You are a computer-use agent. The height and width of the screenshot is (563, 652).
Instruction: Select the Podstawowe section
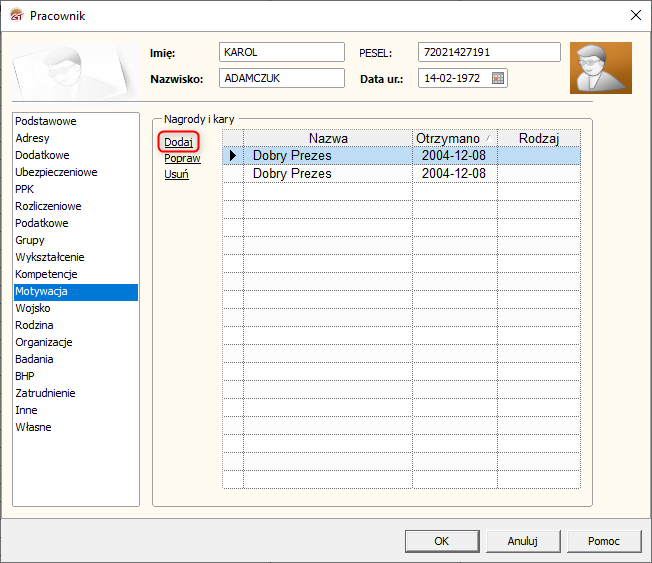[76, 121]
